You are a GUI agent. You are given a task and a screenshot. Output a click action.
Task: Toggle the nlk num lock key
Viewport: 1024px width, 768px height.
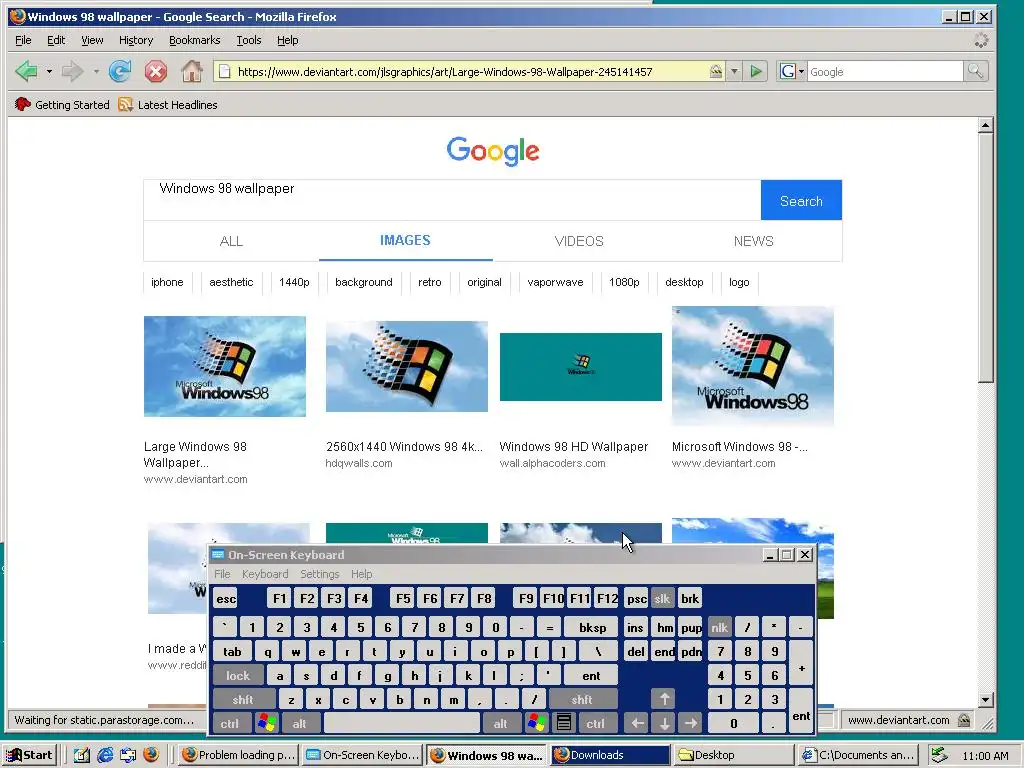coord(719,628)
